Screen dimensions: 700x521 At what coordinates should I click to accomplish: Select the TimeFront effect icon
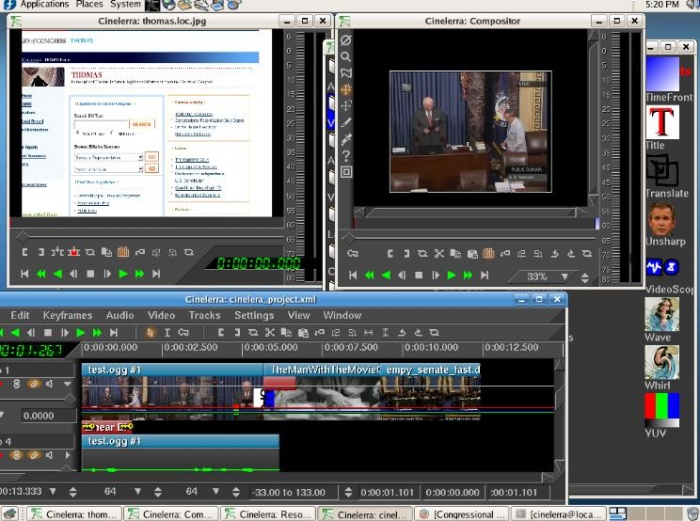pyautogui.click(x=662, y=75)
